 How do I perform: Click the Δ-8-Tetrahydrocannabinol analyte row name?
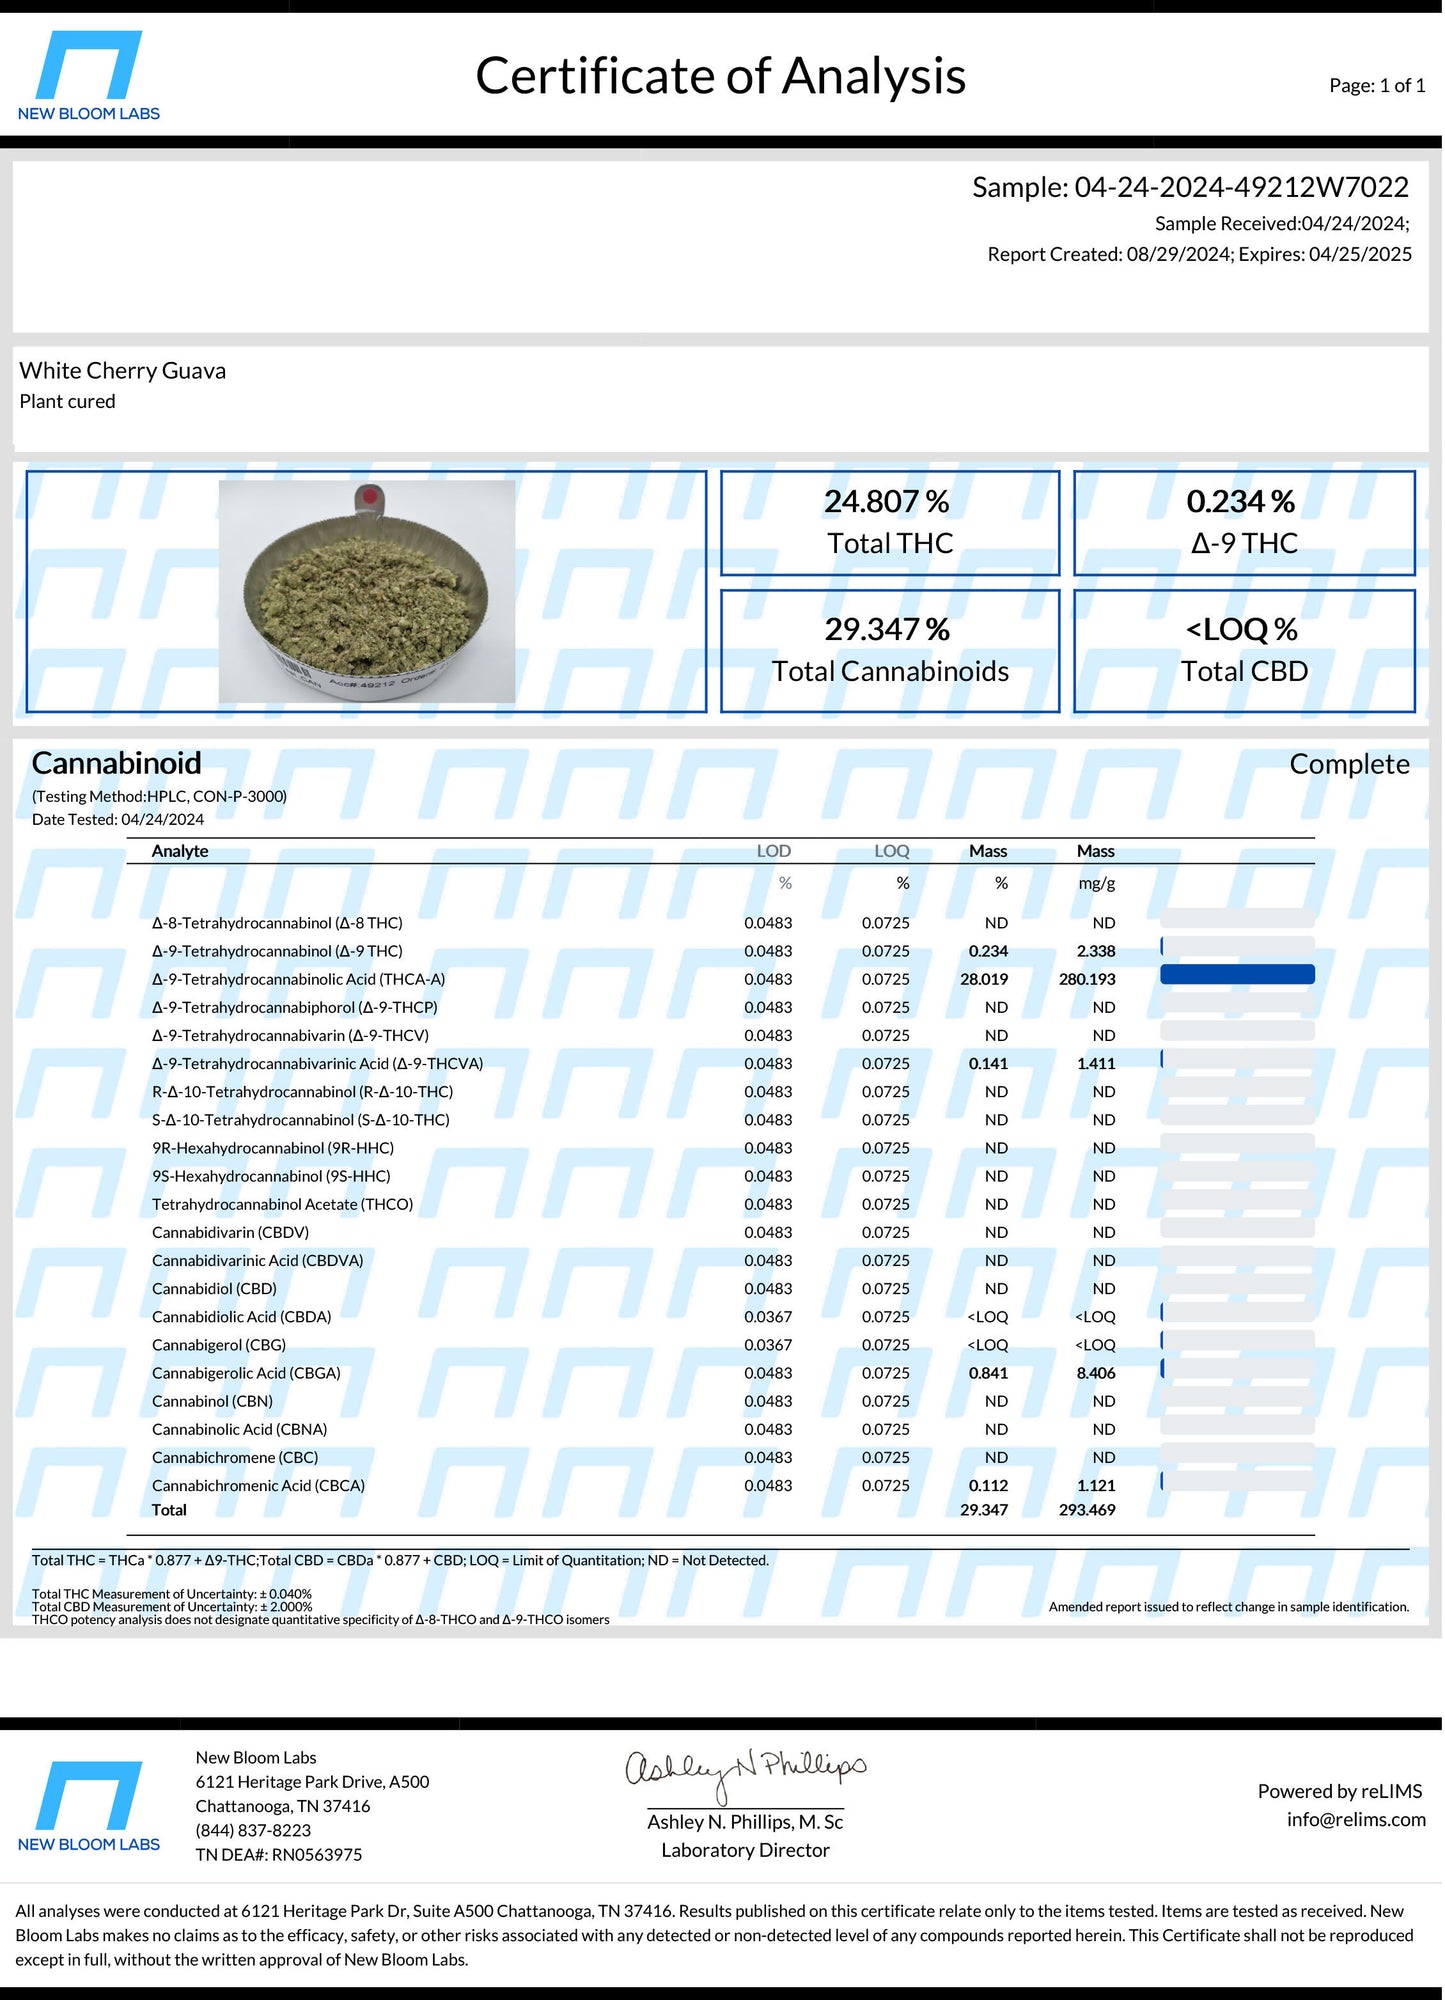click(277, 923)
